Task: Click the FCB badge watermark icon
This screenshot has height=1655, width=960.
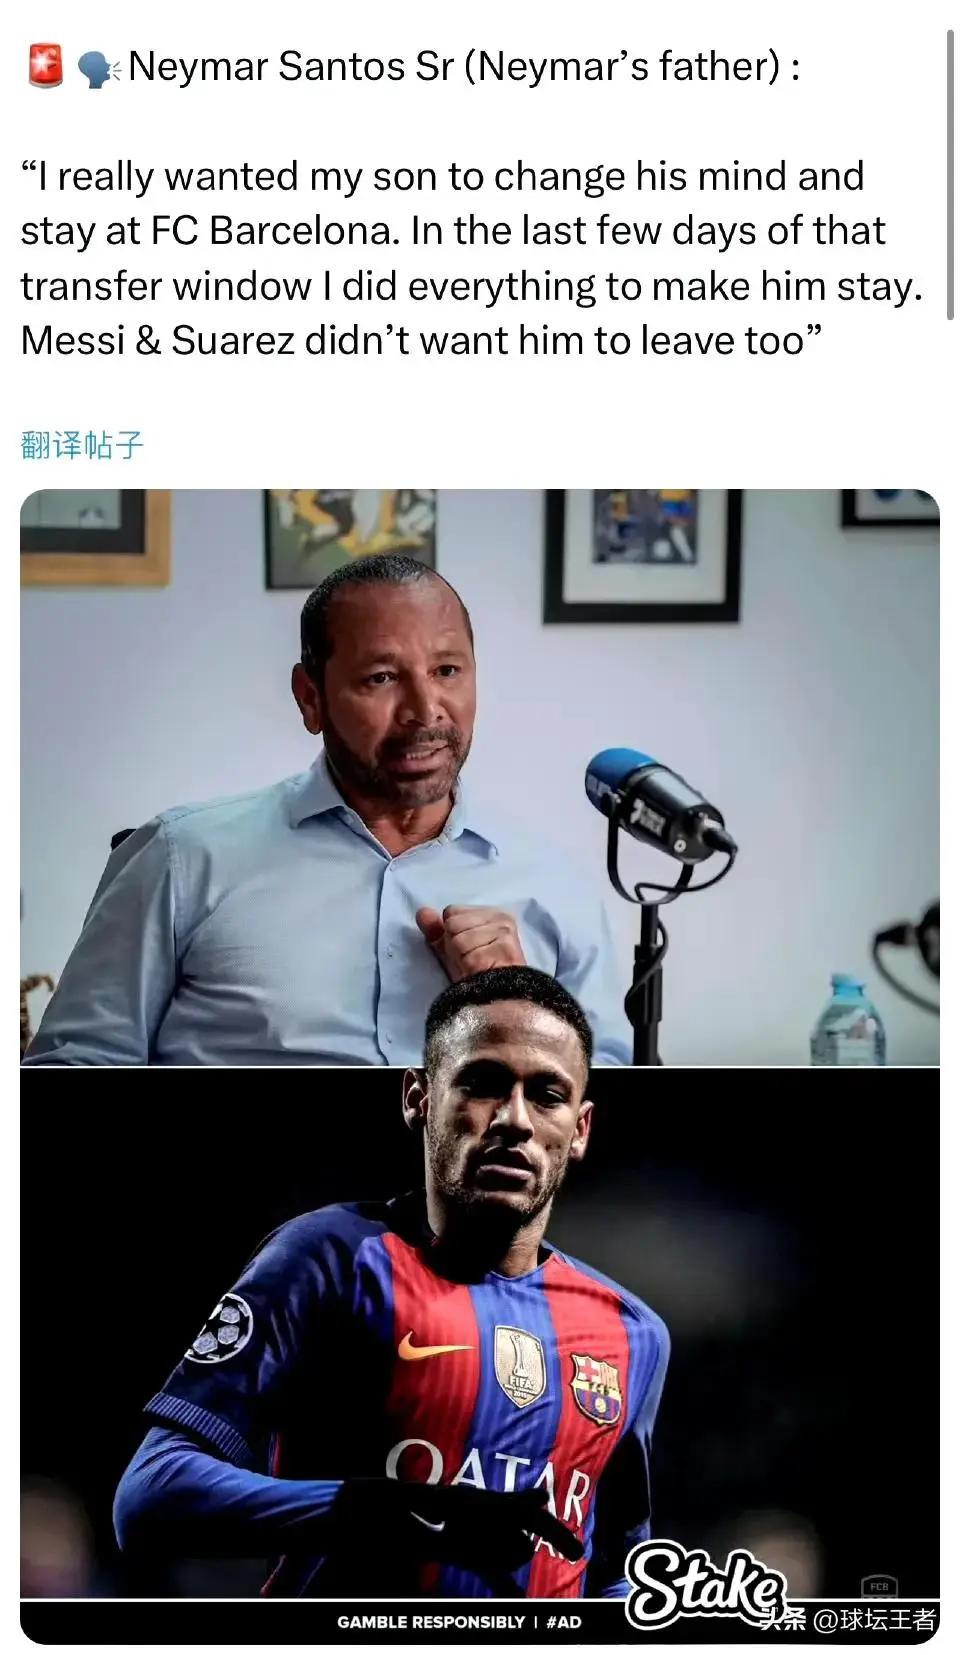Action: point(879,1586)
